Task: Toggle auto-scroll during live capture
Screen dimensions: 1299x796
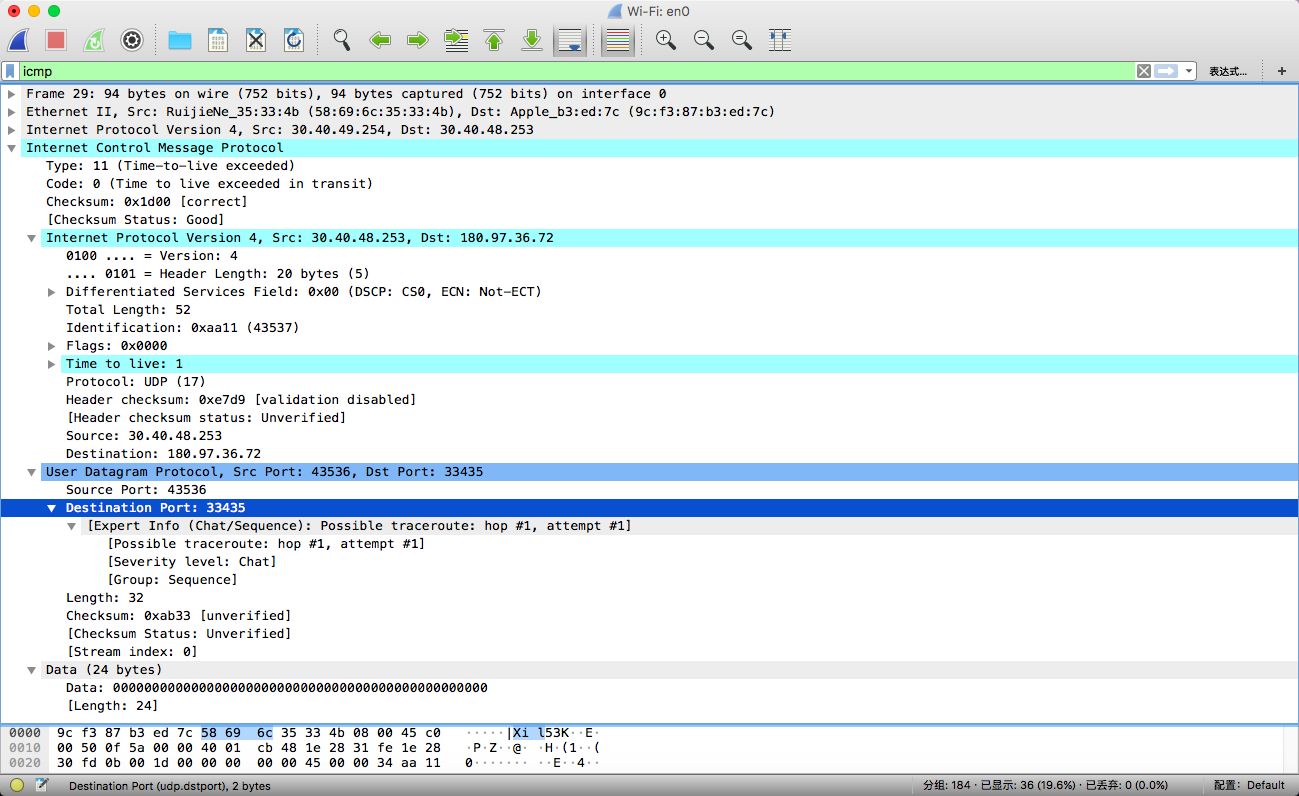Action: pyautogui.click(x=570, y=40)
